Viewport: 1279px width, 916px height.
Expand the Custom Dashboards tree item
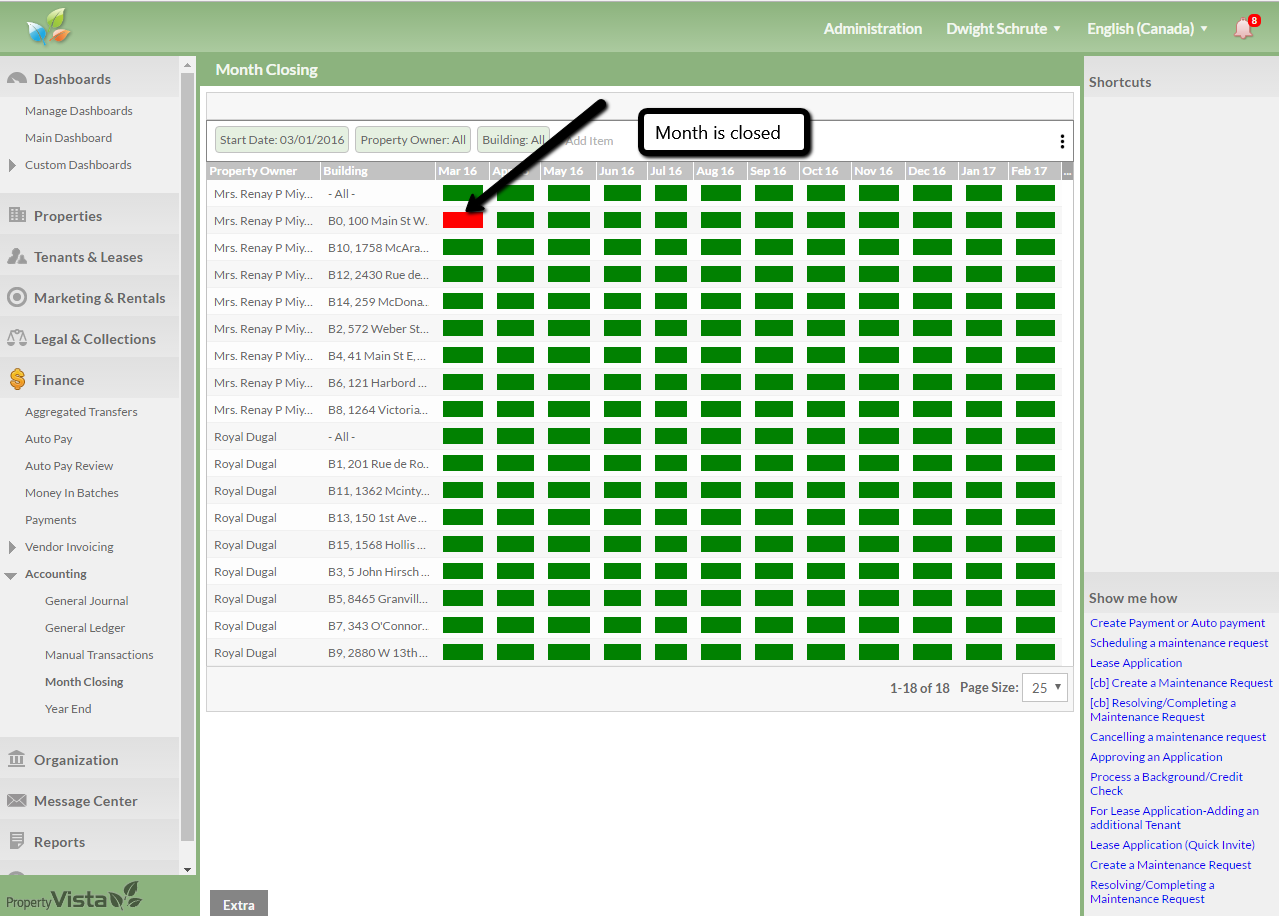click(x=12, y=165)
